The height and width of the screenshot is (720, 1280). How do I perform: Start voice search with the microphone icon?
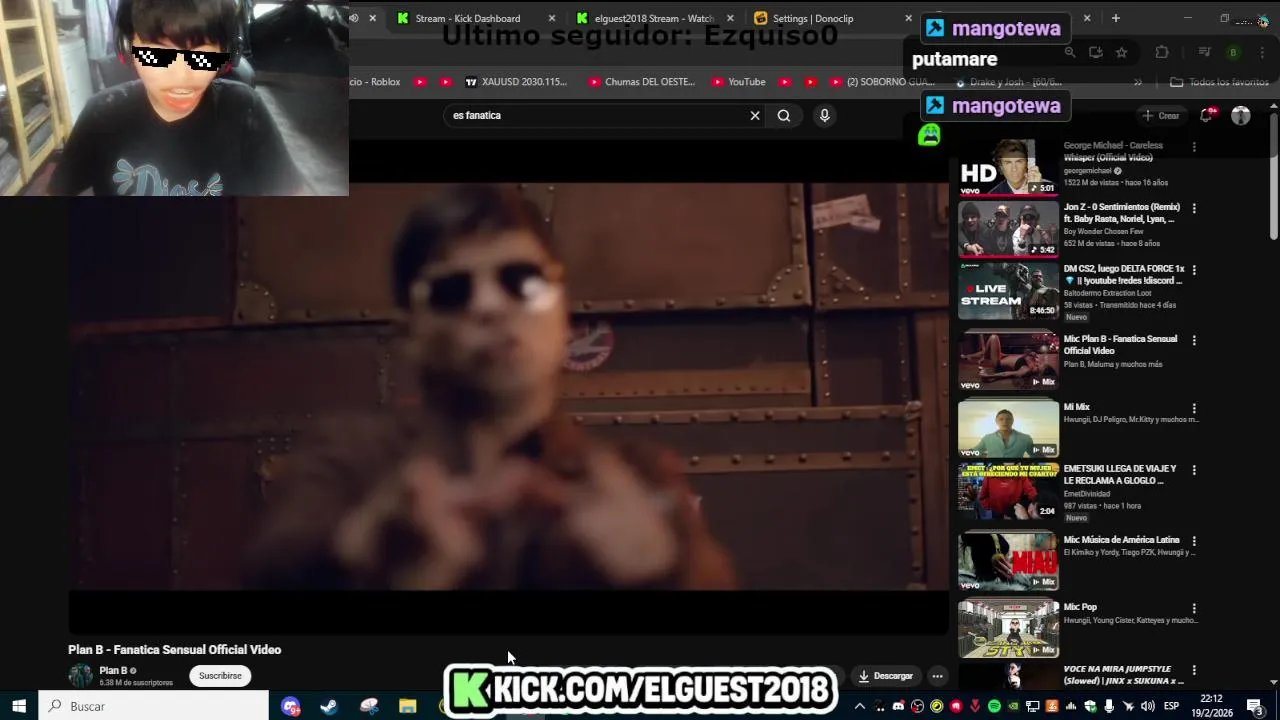[824, 115]
